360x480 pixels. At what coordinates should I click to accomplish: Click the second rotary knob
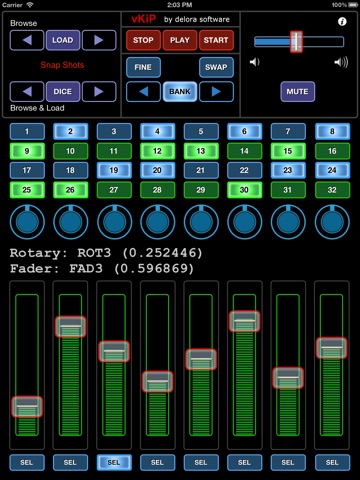(x=70, y=222)
